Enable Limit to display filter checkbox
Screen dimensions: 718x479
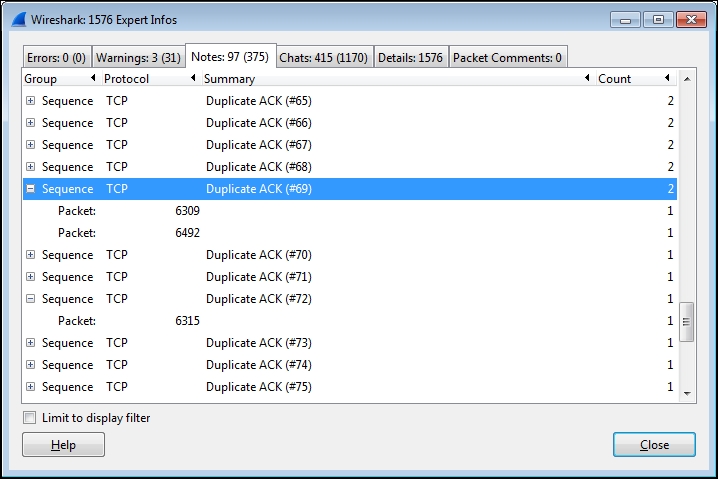[30, 418]
